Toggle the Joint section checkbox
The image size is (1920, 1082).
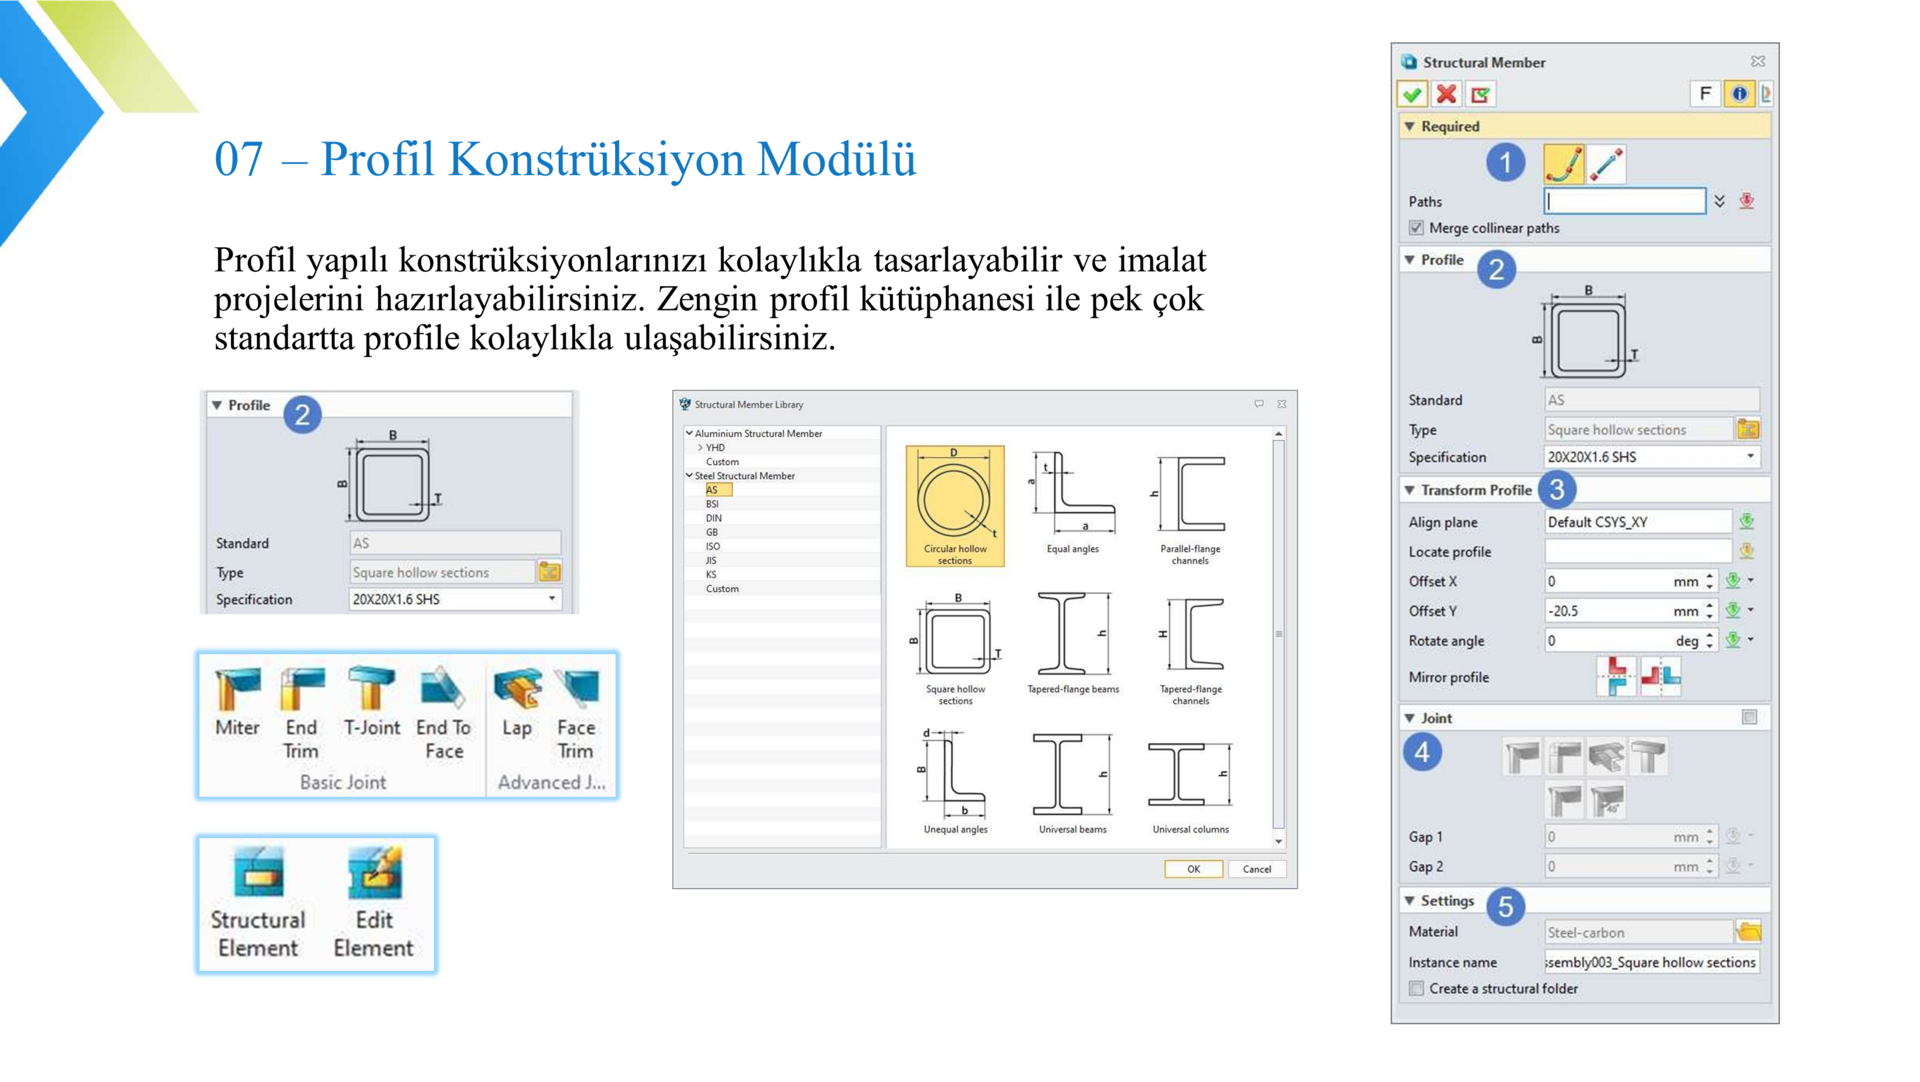pyautogui.click(x=1749, y=717)
